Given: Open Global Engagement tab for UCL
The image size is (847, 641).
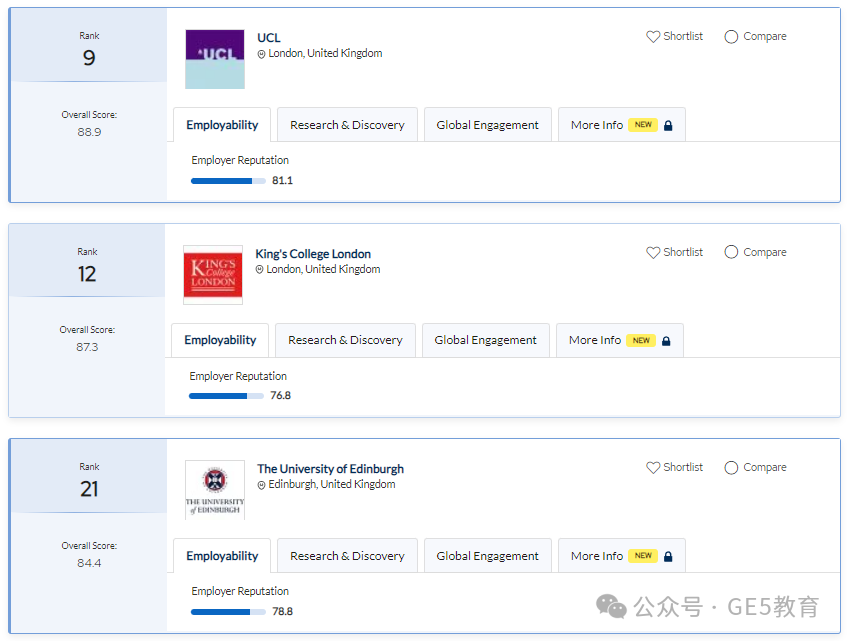Looking at the screenshot, I should click(x=488, y=125).
